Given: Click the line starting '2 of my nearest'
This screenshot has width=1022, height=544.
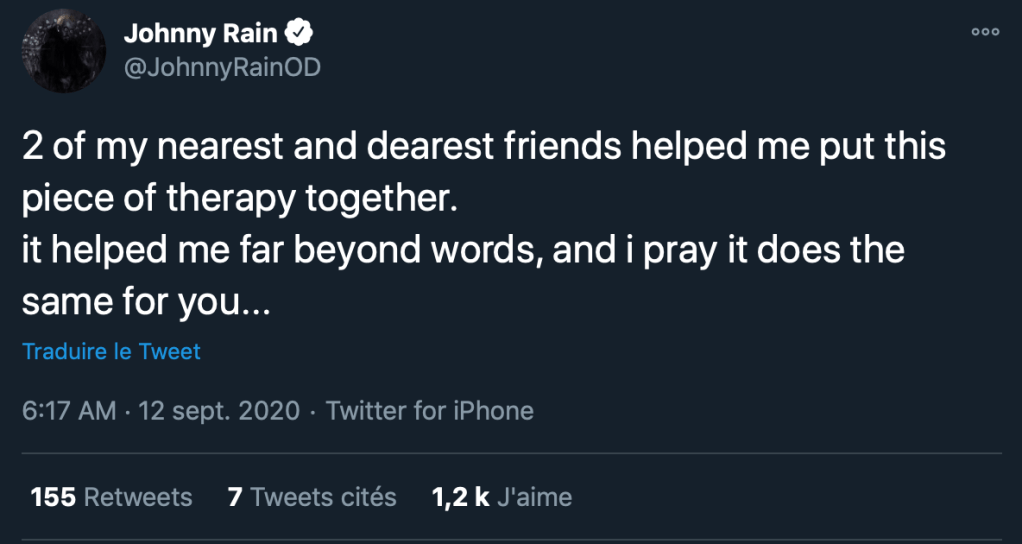Looking at the screenshot, I should point(483,149).
